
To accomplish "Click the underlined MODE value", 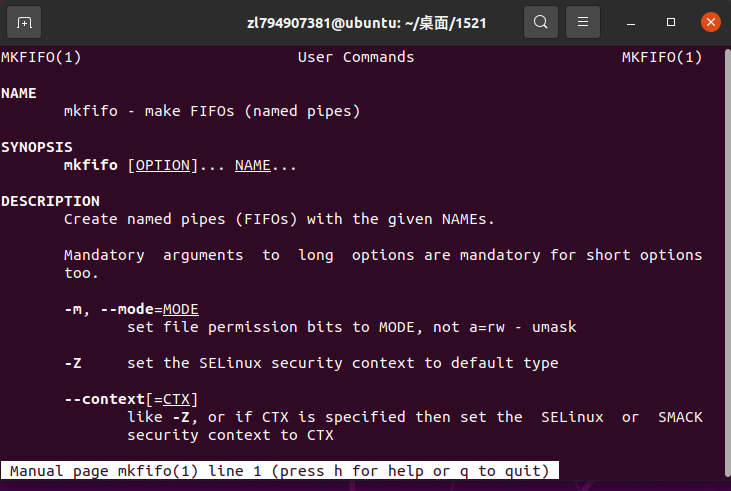I will tap(180, 310).
